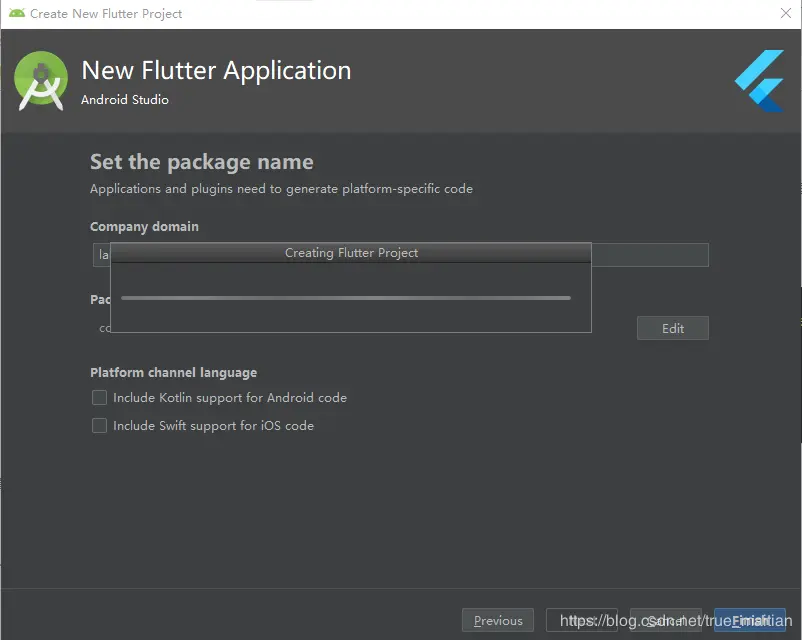Click Edit next to the package name
The width and height of the screenshot is (802, 640).
pyautogui.click(x=673, y=328)
